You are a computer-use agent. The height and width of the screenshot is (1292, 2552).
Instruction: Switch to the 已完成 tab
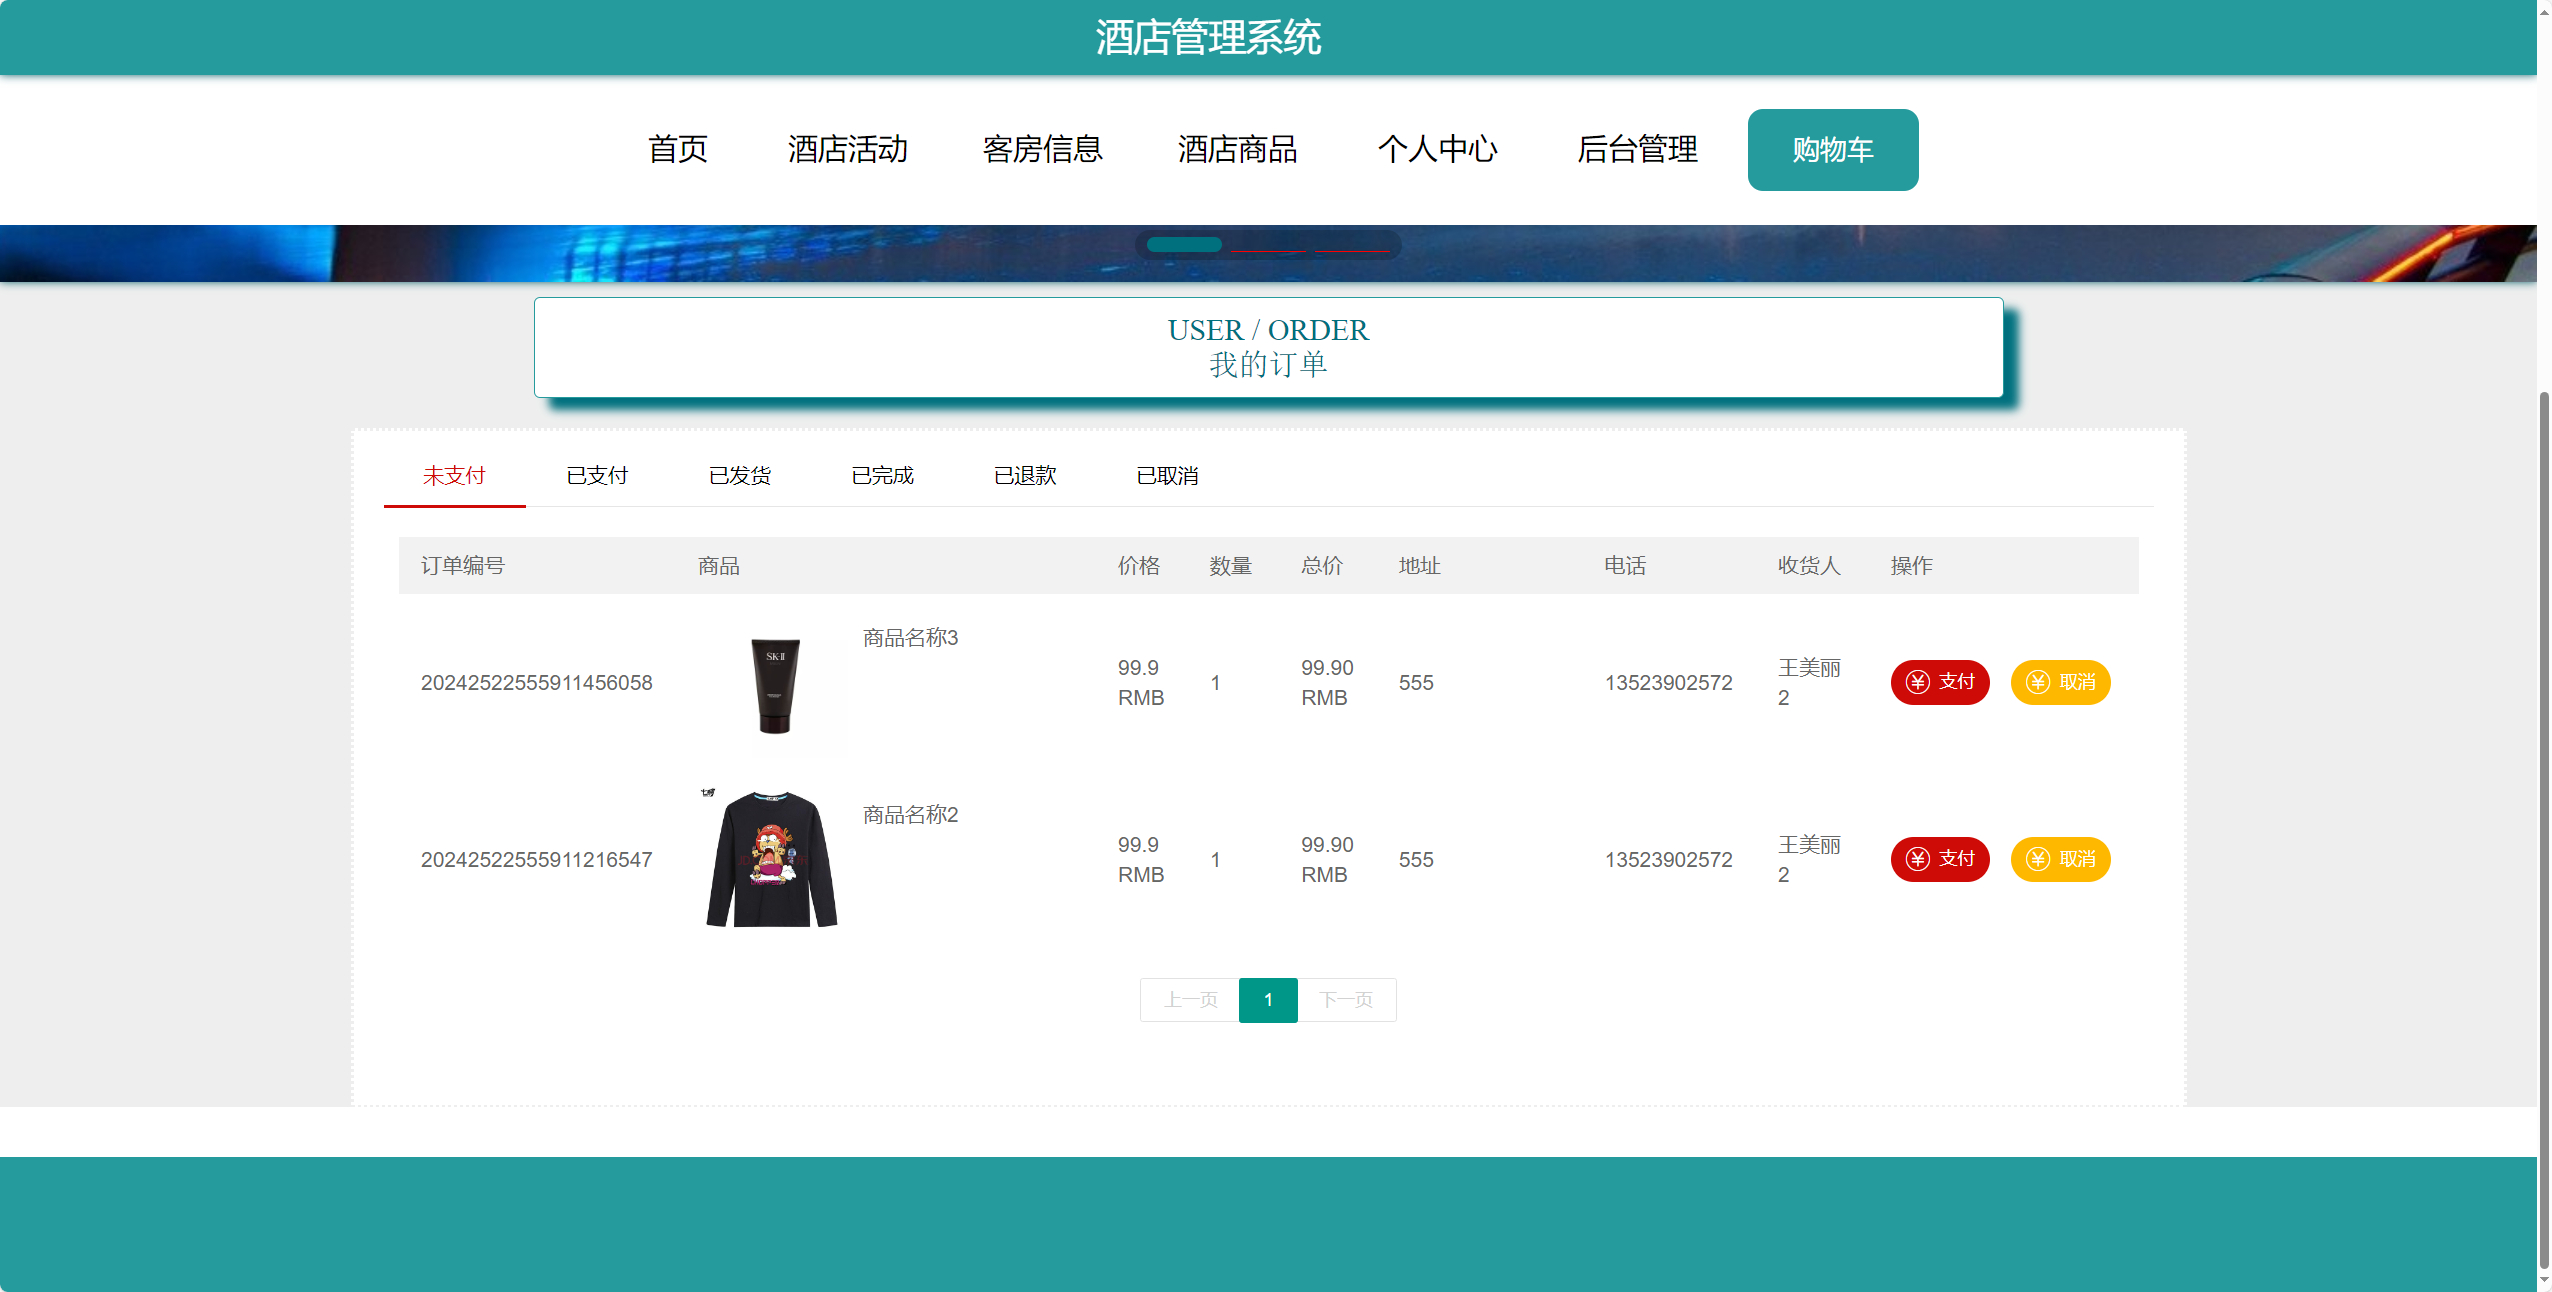click(883, 476)
